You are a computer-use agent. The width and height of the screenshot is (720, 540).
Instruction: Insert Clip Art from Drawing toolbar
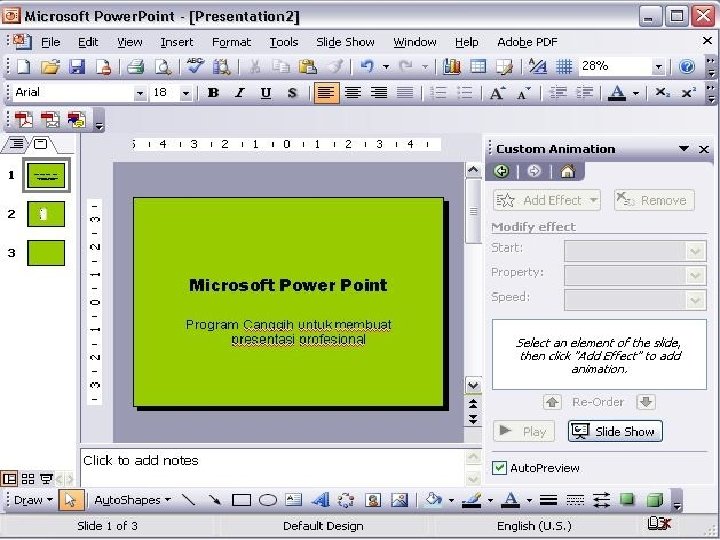[x=373, y=500]
